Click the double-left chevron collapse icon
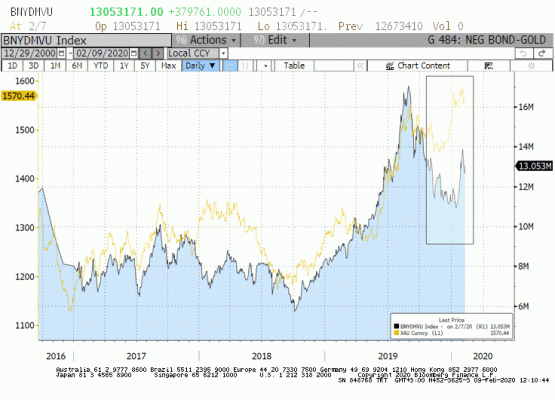 360,66
